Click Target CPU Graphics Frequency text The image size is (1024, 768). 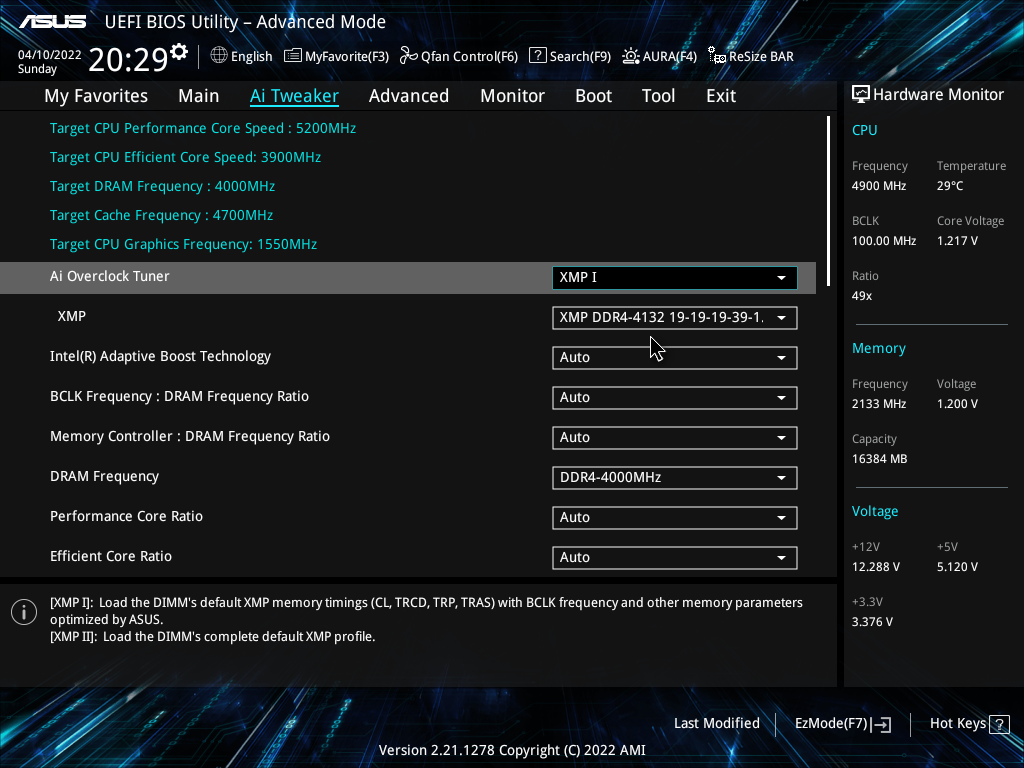184,244
